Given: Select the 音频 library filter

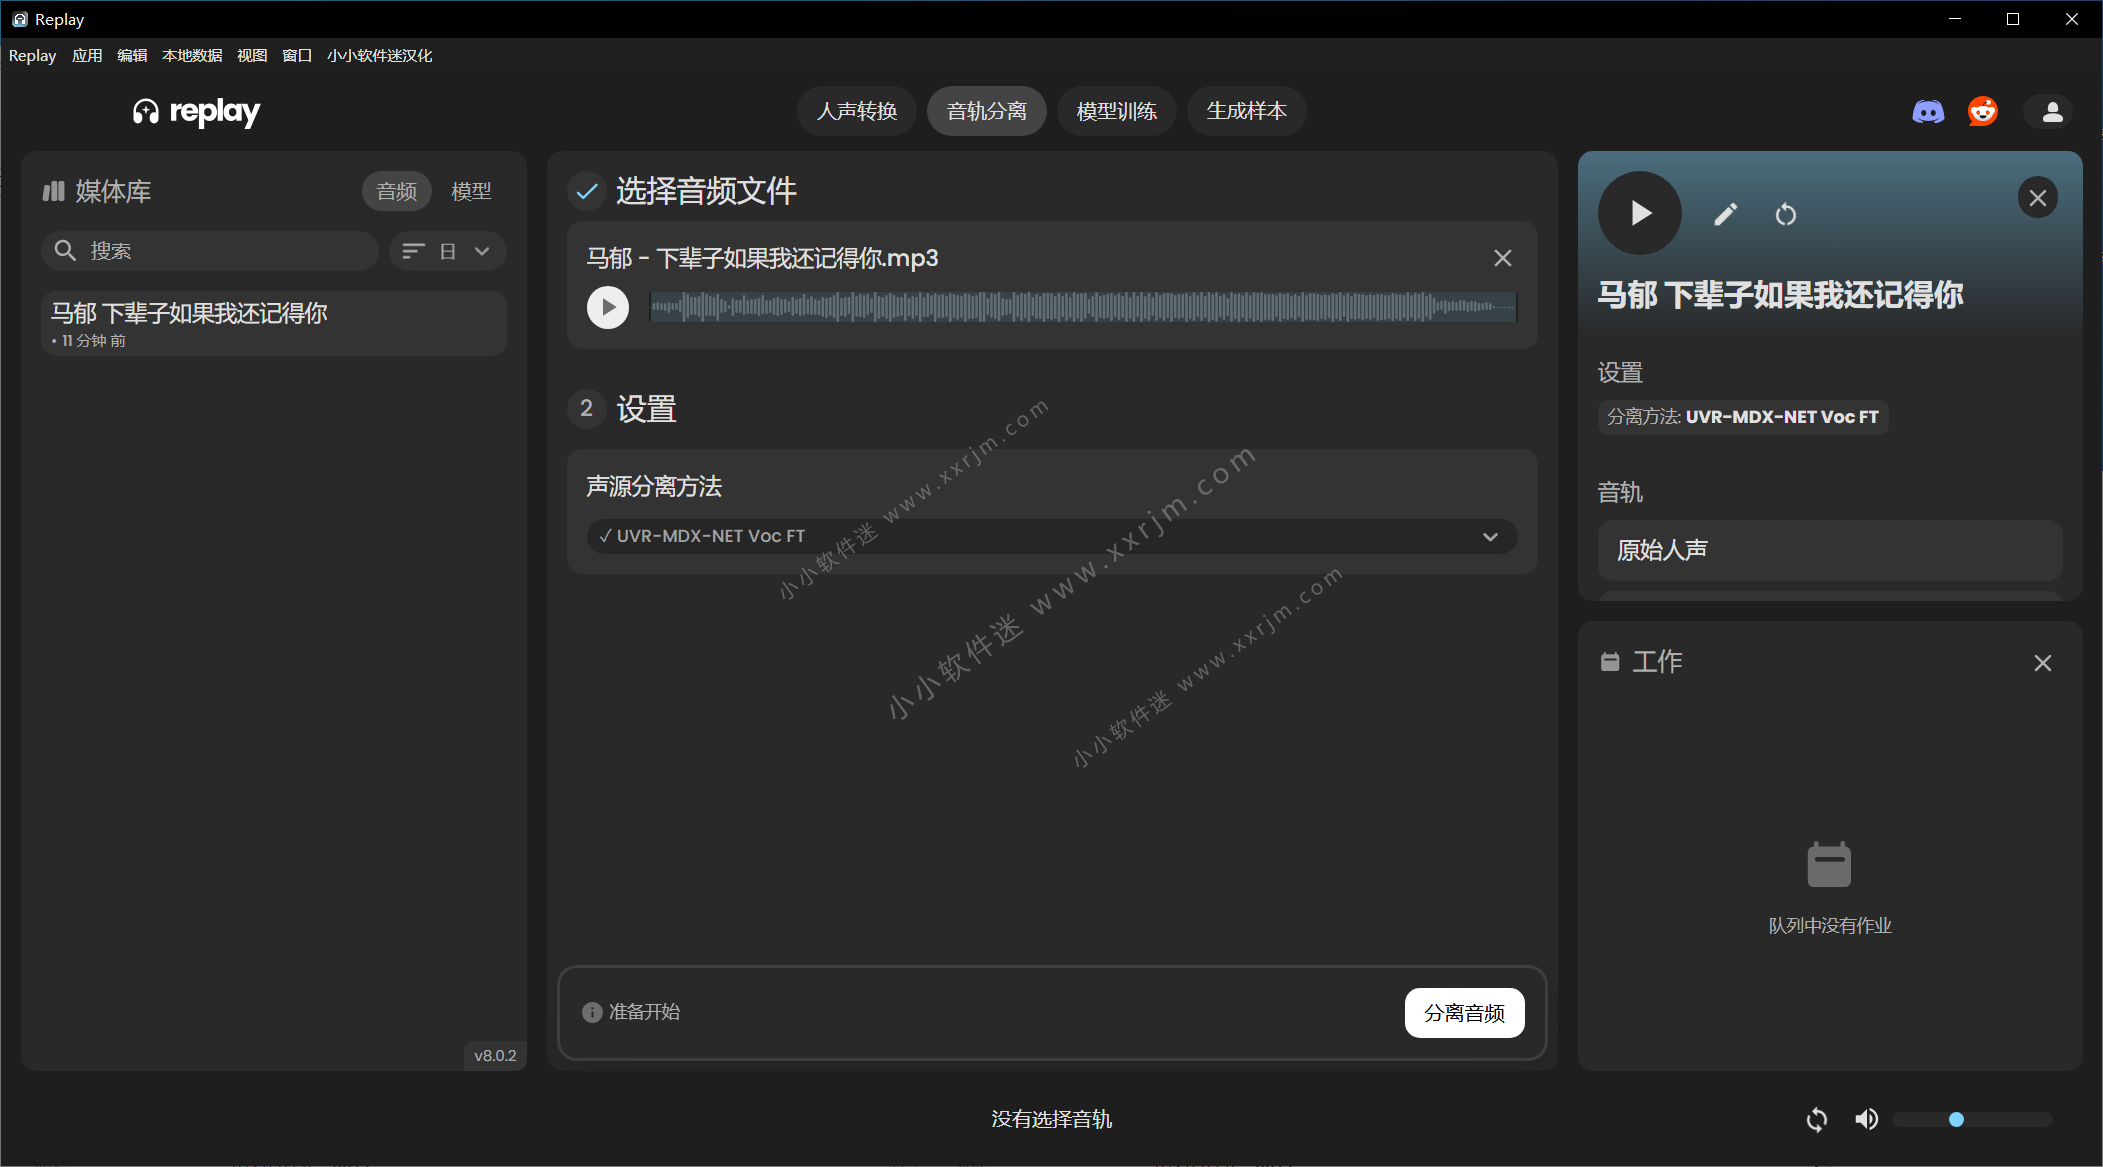Looking at the screenshot, I should (397, 191).
